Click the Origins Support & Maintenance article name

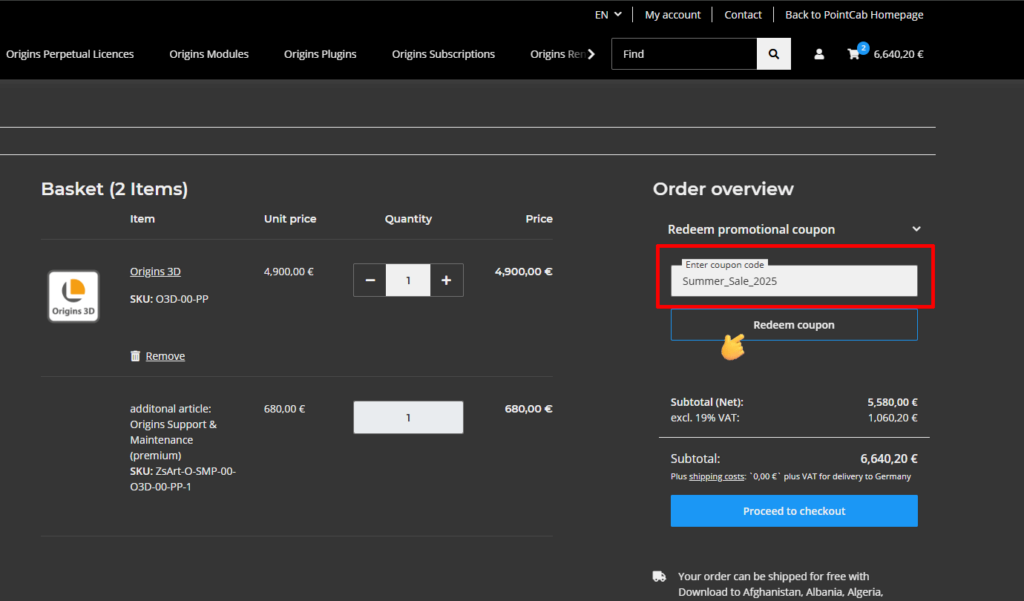pos(173,440)
